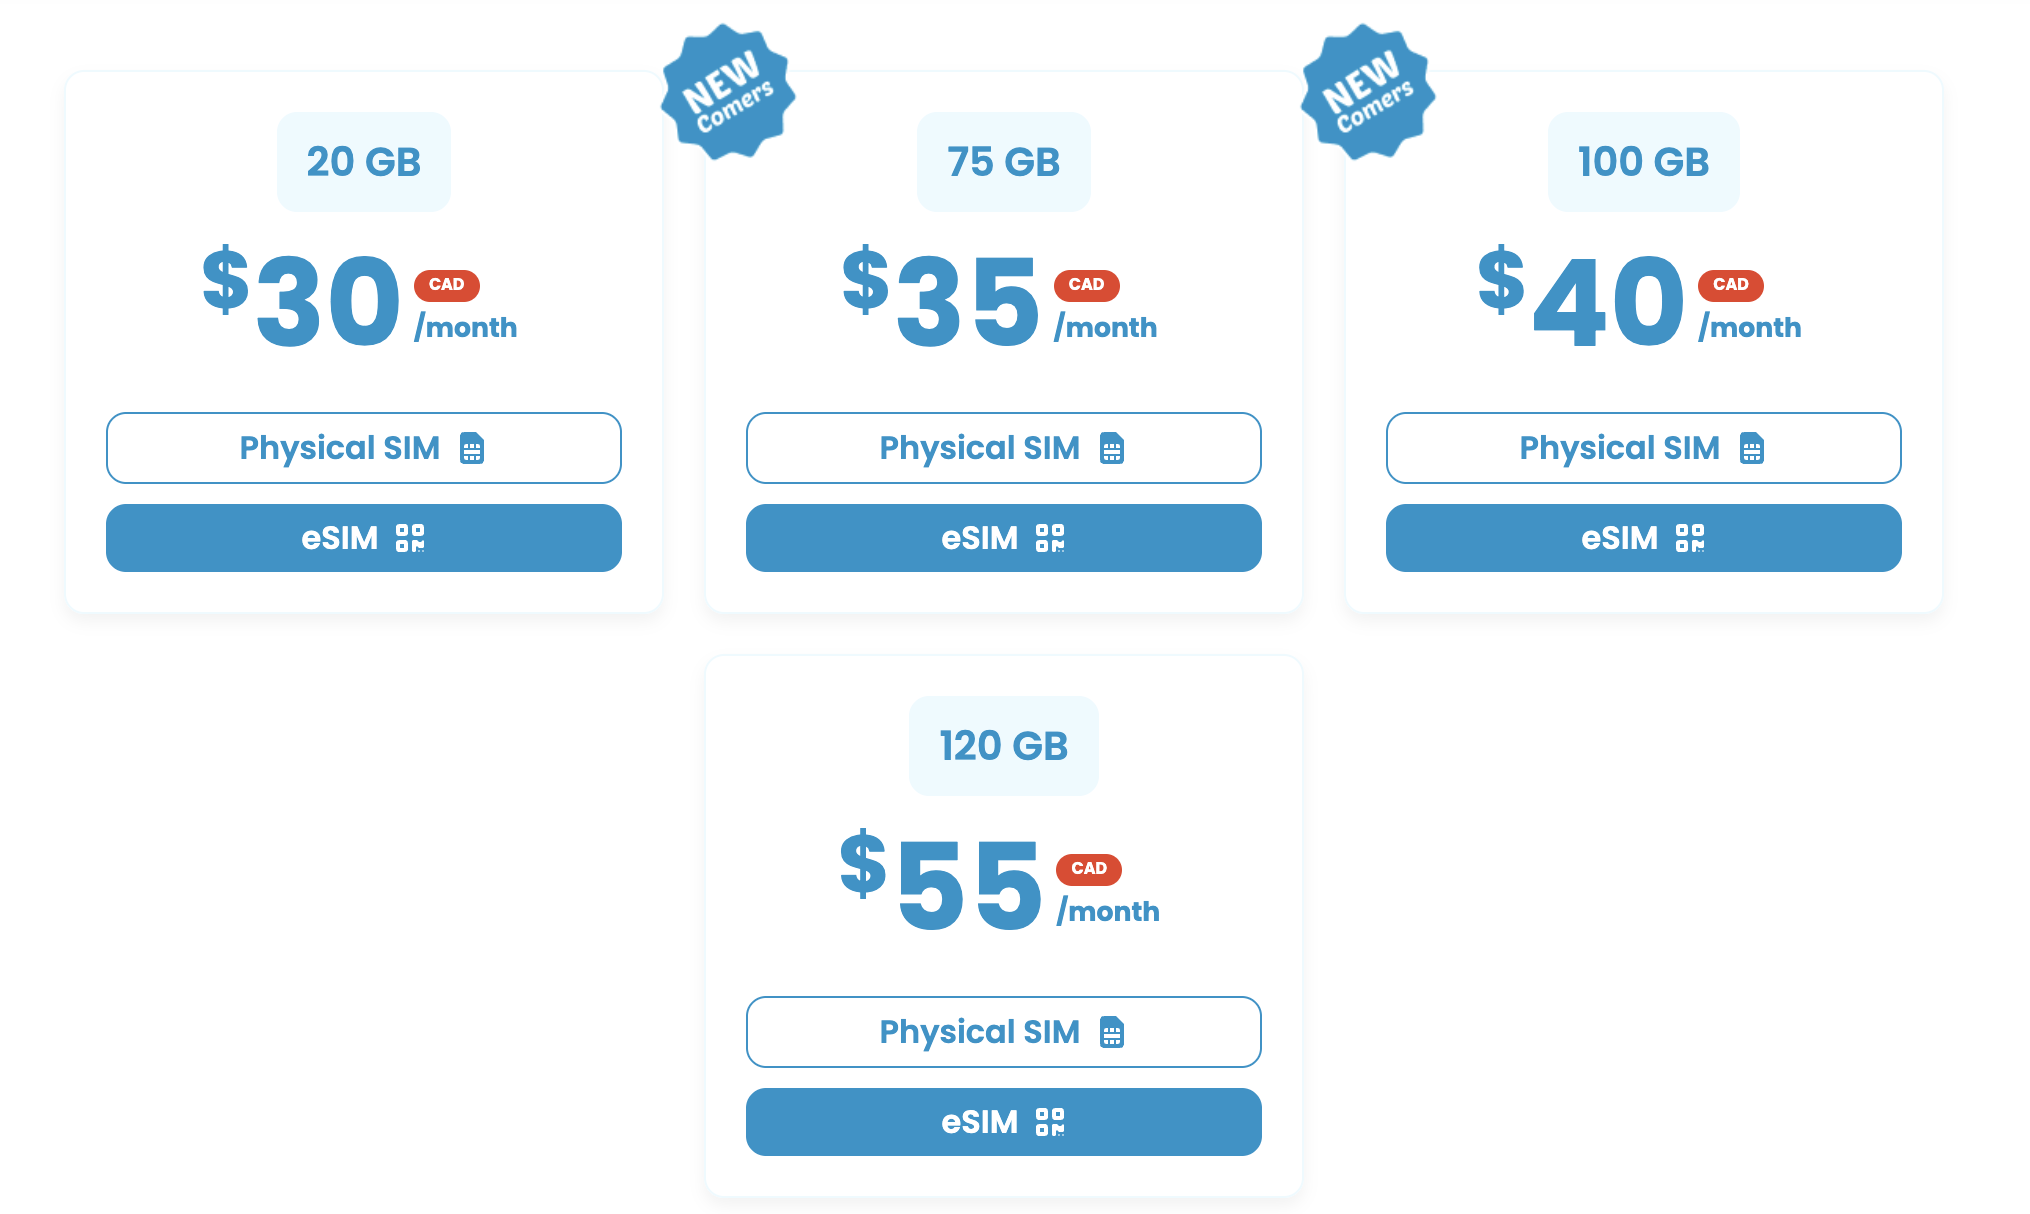Click QR code icon on 100 GB plan
This screenshot has width=2030, height=1214.
1690,538
